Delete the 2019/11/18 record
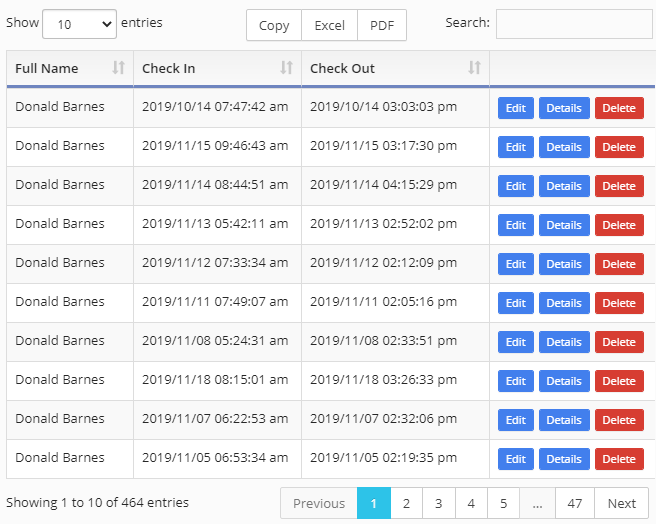This screenshot has width=656, height=524. click(619, 381)
